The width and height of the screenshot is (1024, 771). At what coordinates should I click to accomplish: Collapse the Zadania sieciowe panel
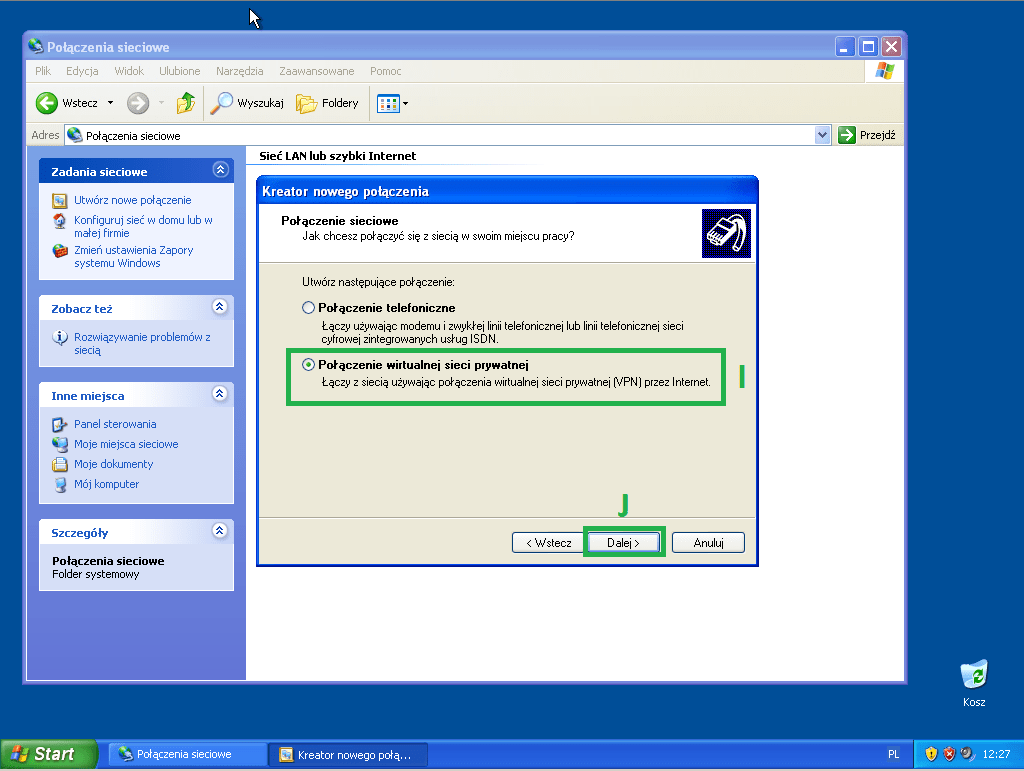click(x=221, y=170)
